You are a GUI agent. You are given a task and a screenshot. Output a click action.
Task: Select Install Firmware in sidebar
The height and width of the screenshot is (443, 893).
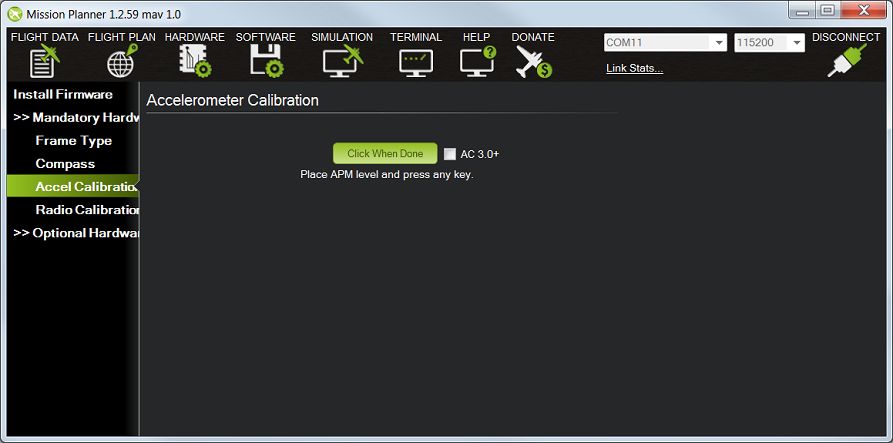click(x=63, y=95)
